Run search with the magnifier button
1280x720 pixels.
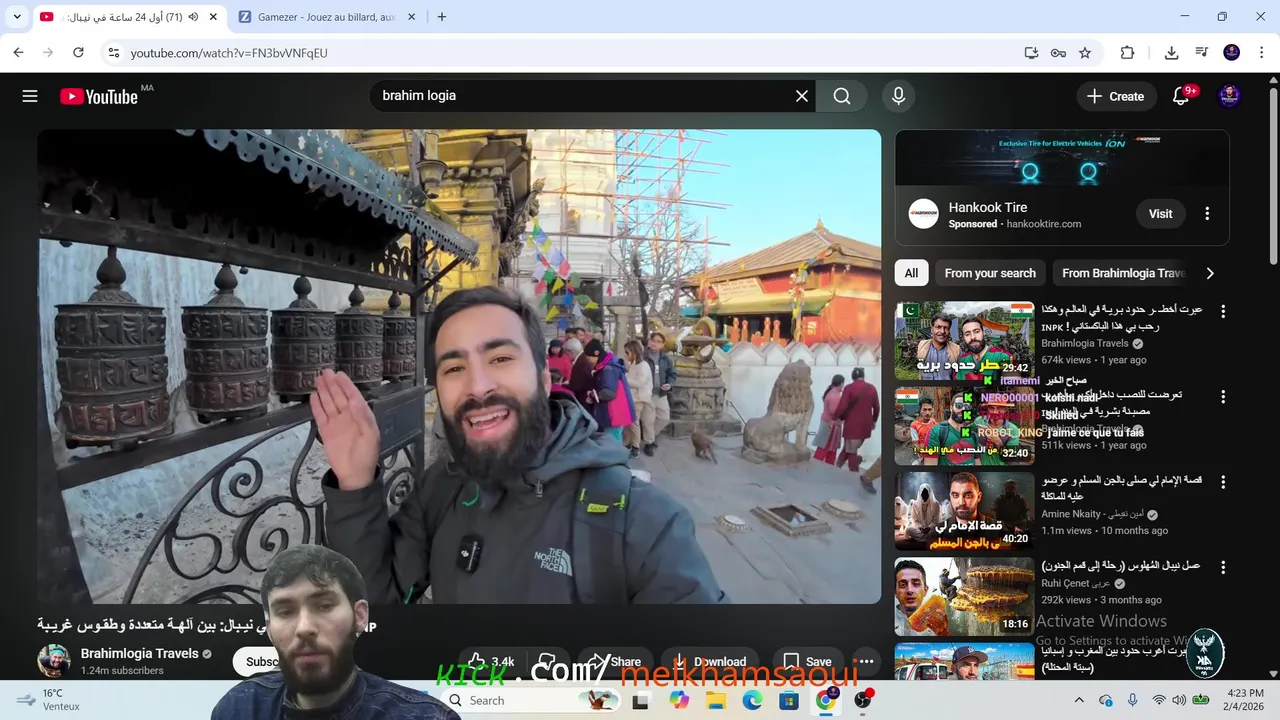[x=842, y=96]
